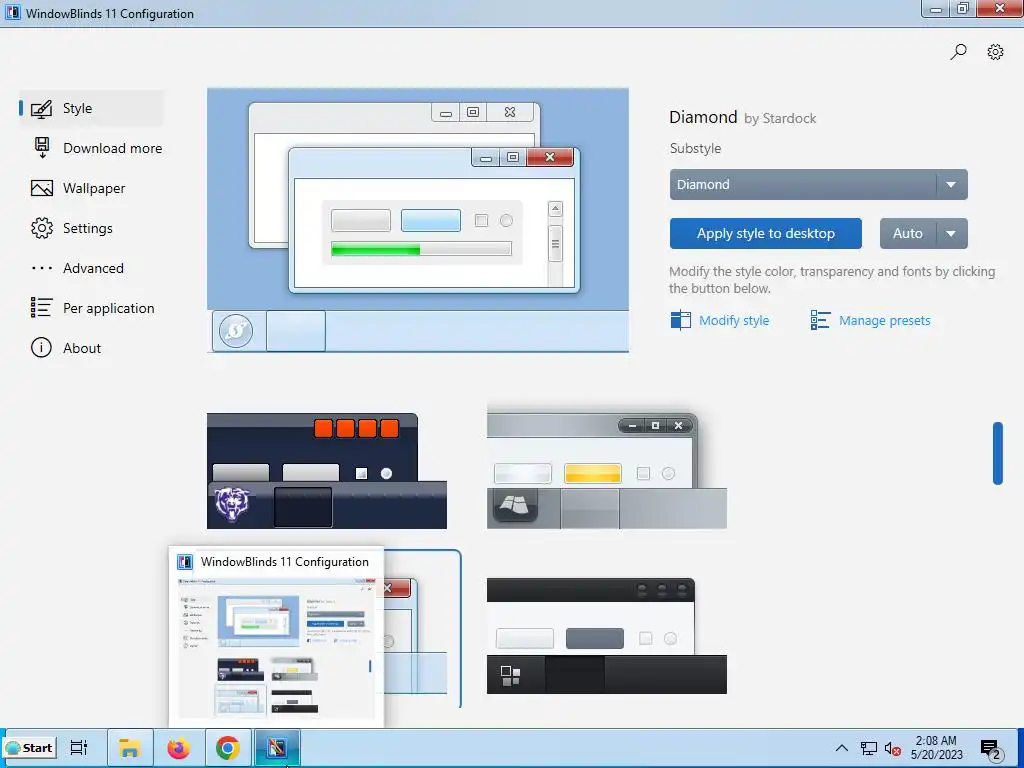Launch Firefox from the taskbar
The image size is (1024, 768).
[178, 748]
